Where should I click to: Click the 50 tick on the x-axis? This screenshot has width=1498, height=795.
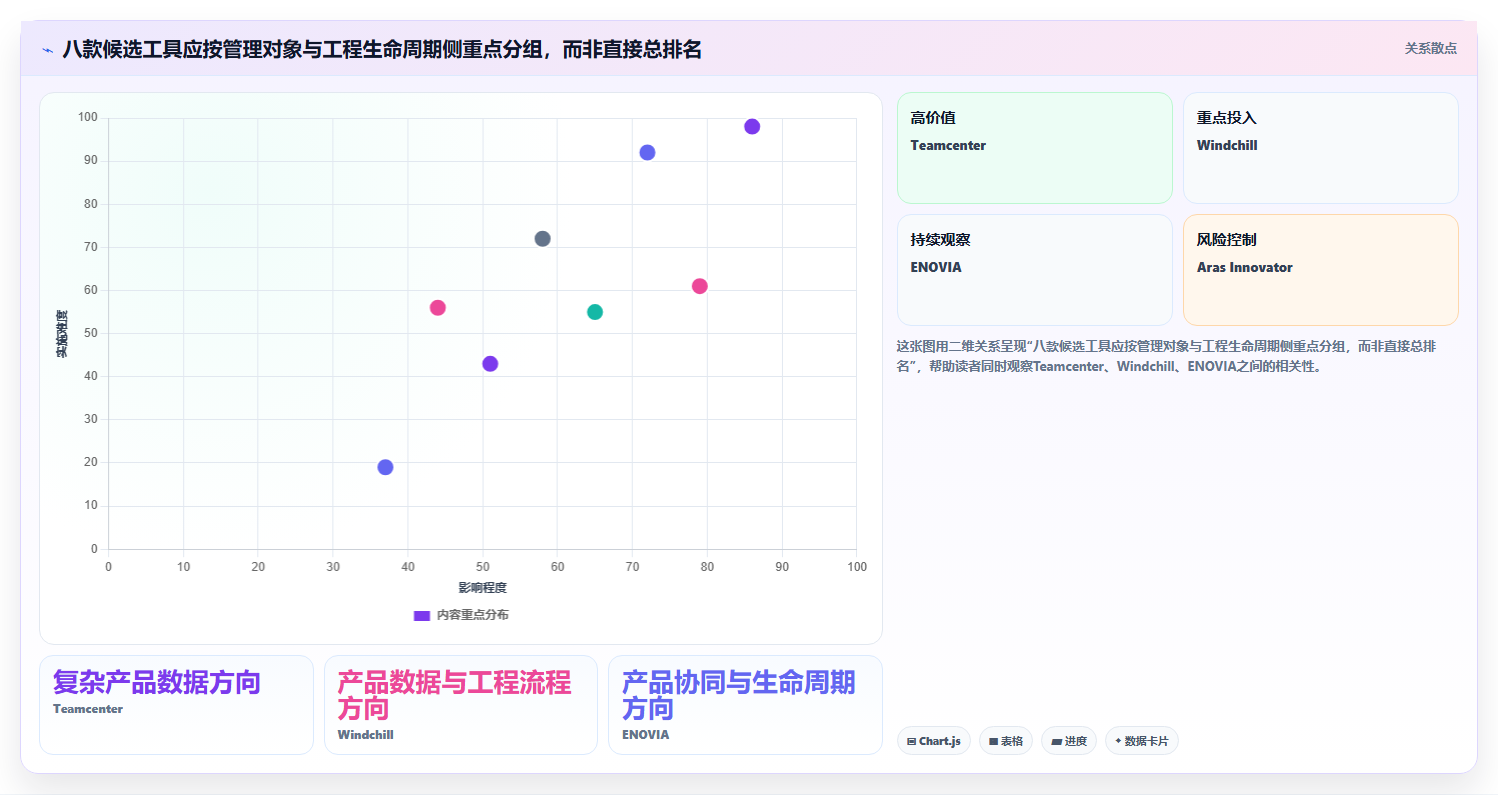tap(483, 567)
